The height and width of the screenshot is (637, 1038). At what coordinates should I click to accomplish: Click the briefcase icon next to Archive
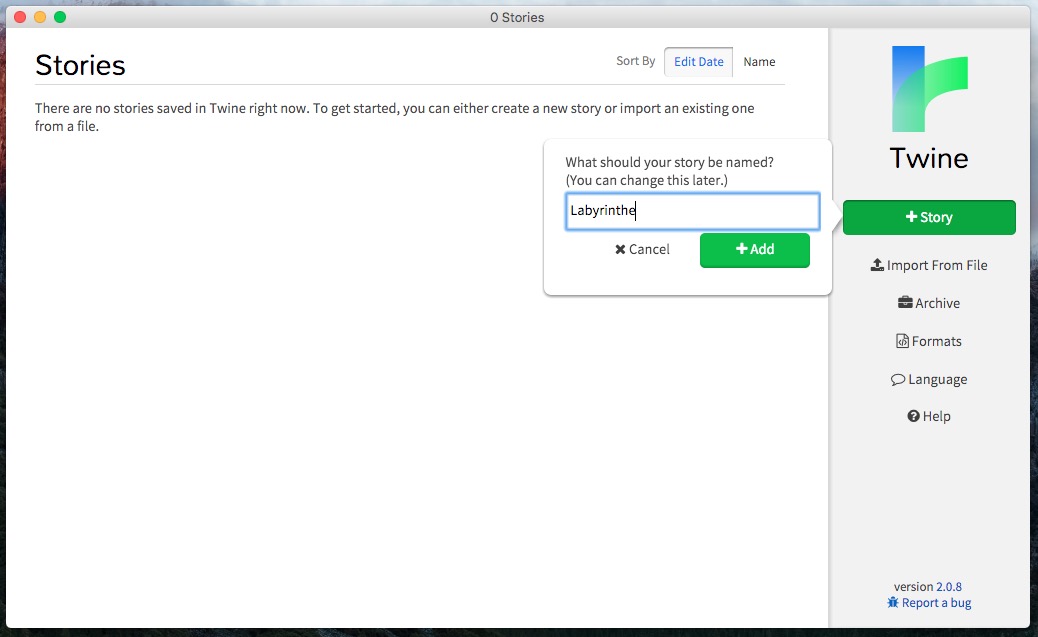pos(905,303)
